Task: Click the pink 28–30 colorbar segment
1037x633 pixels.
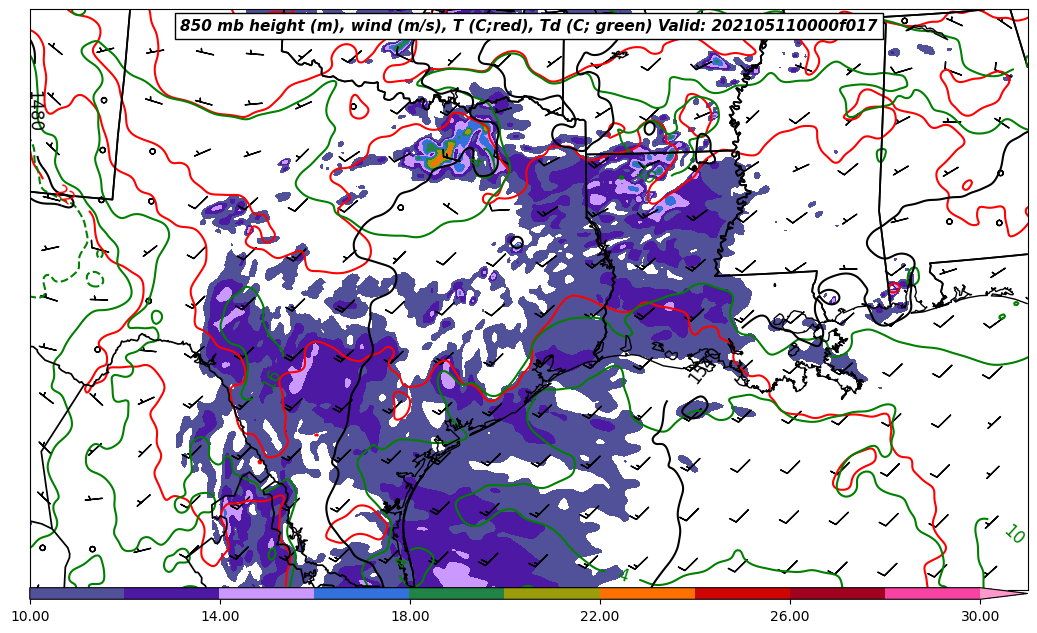Action: 933,593
